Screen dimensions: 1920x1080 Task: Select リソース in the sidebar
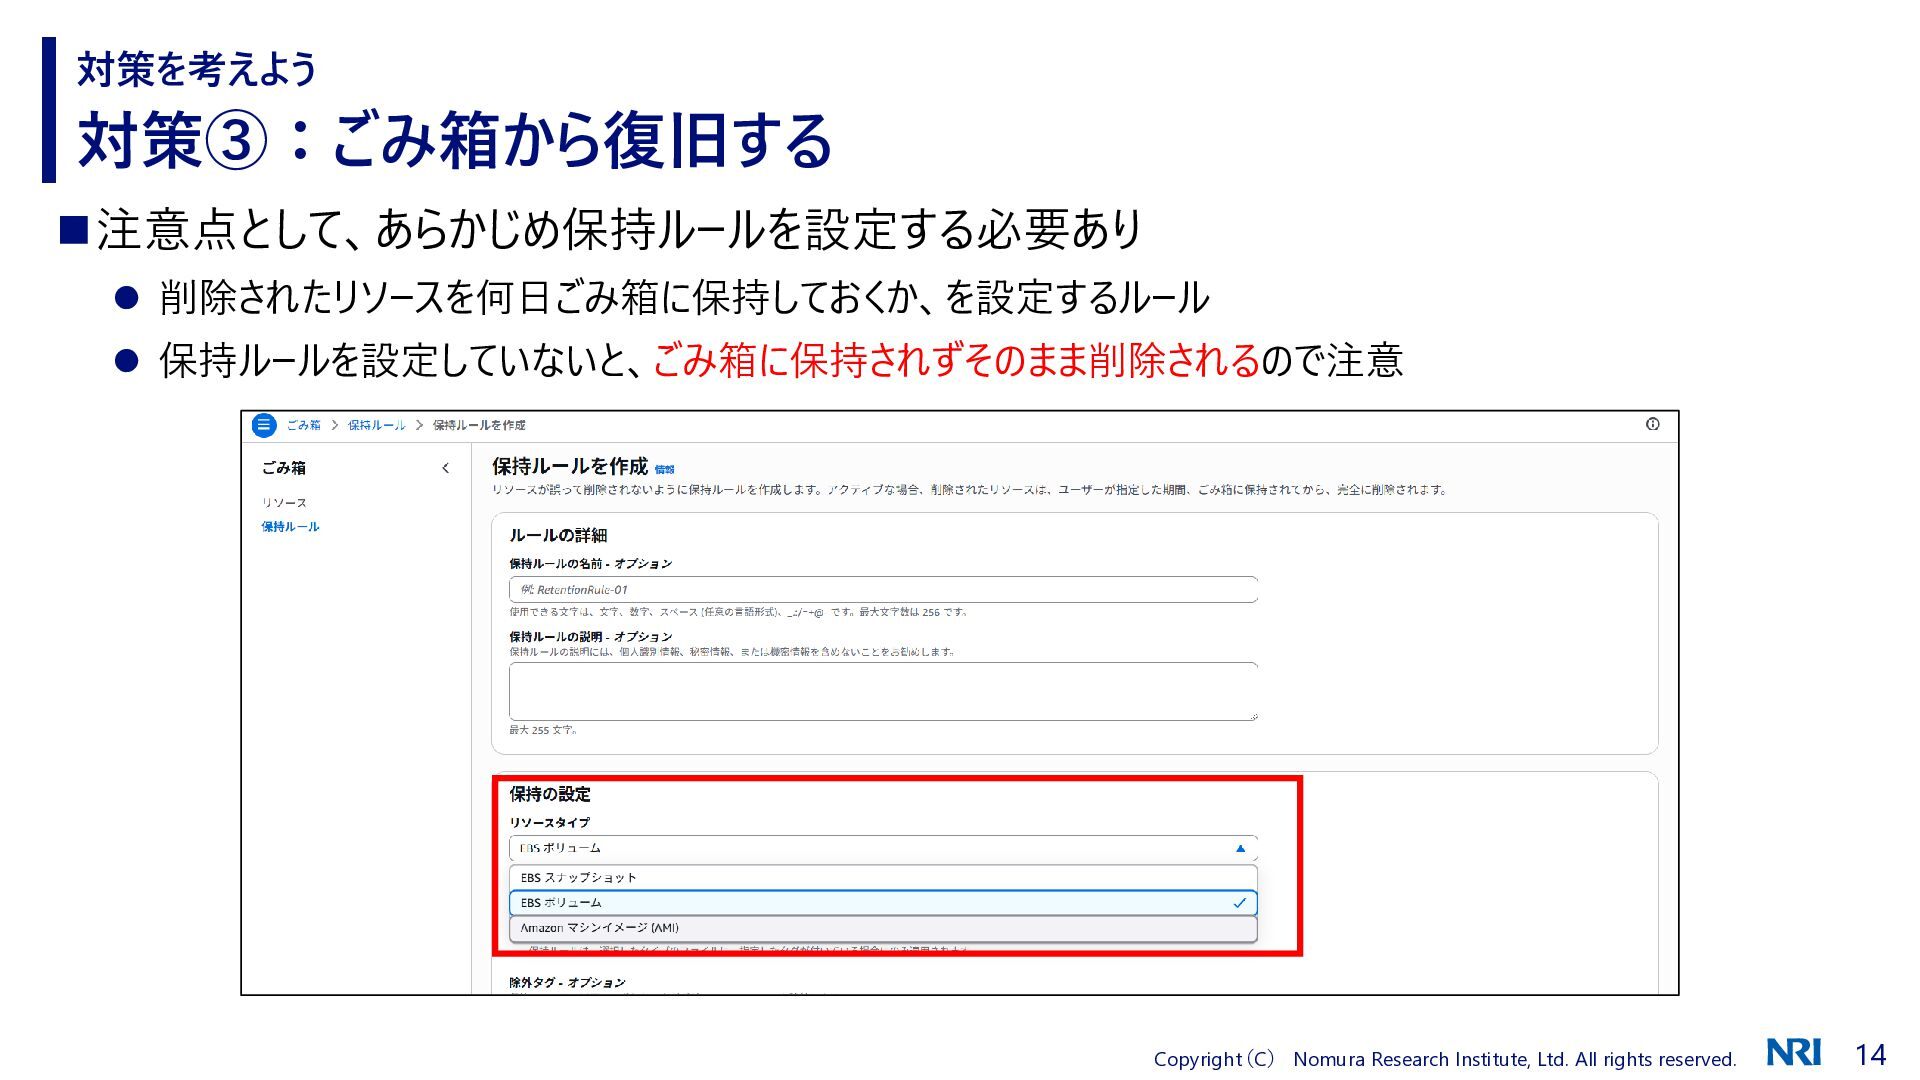(284, 503)
